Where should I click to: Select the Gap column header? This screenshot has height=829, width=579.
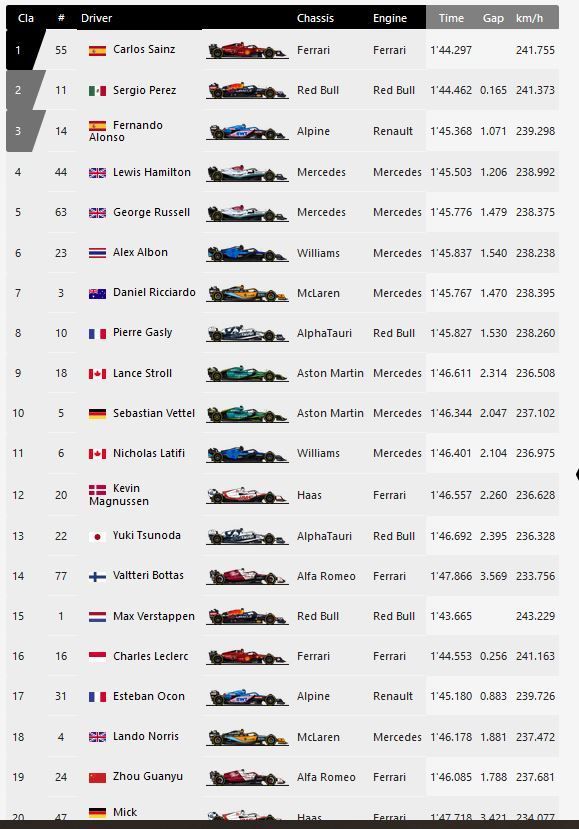[493, 18]
